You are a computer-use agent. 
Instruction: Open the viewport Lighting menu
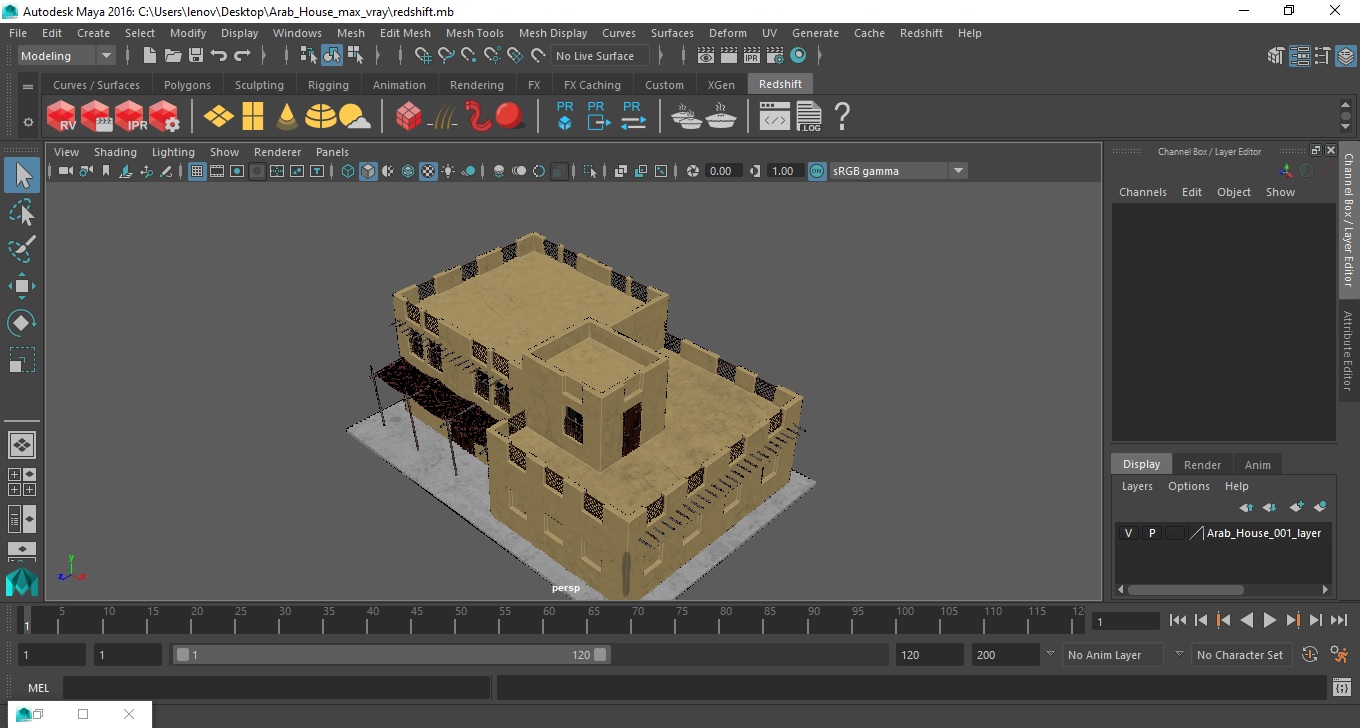(173, 152)
